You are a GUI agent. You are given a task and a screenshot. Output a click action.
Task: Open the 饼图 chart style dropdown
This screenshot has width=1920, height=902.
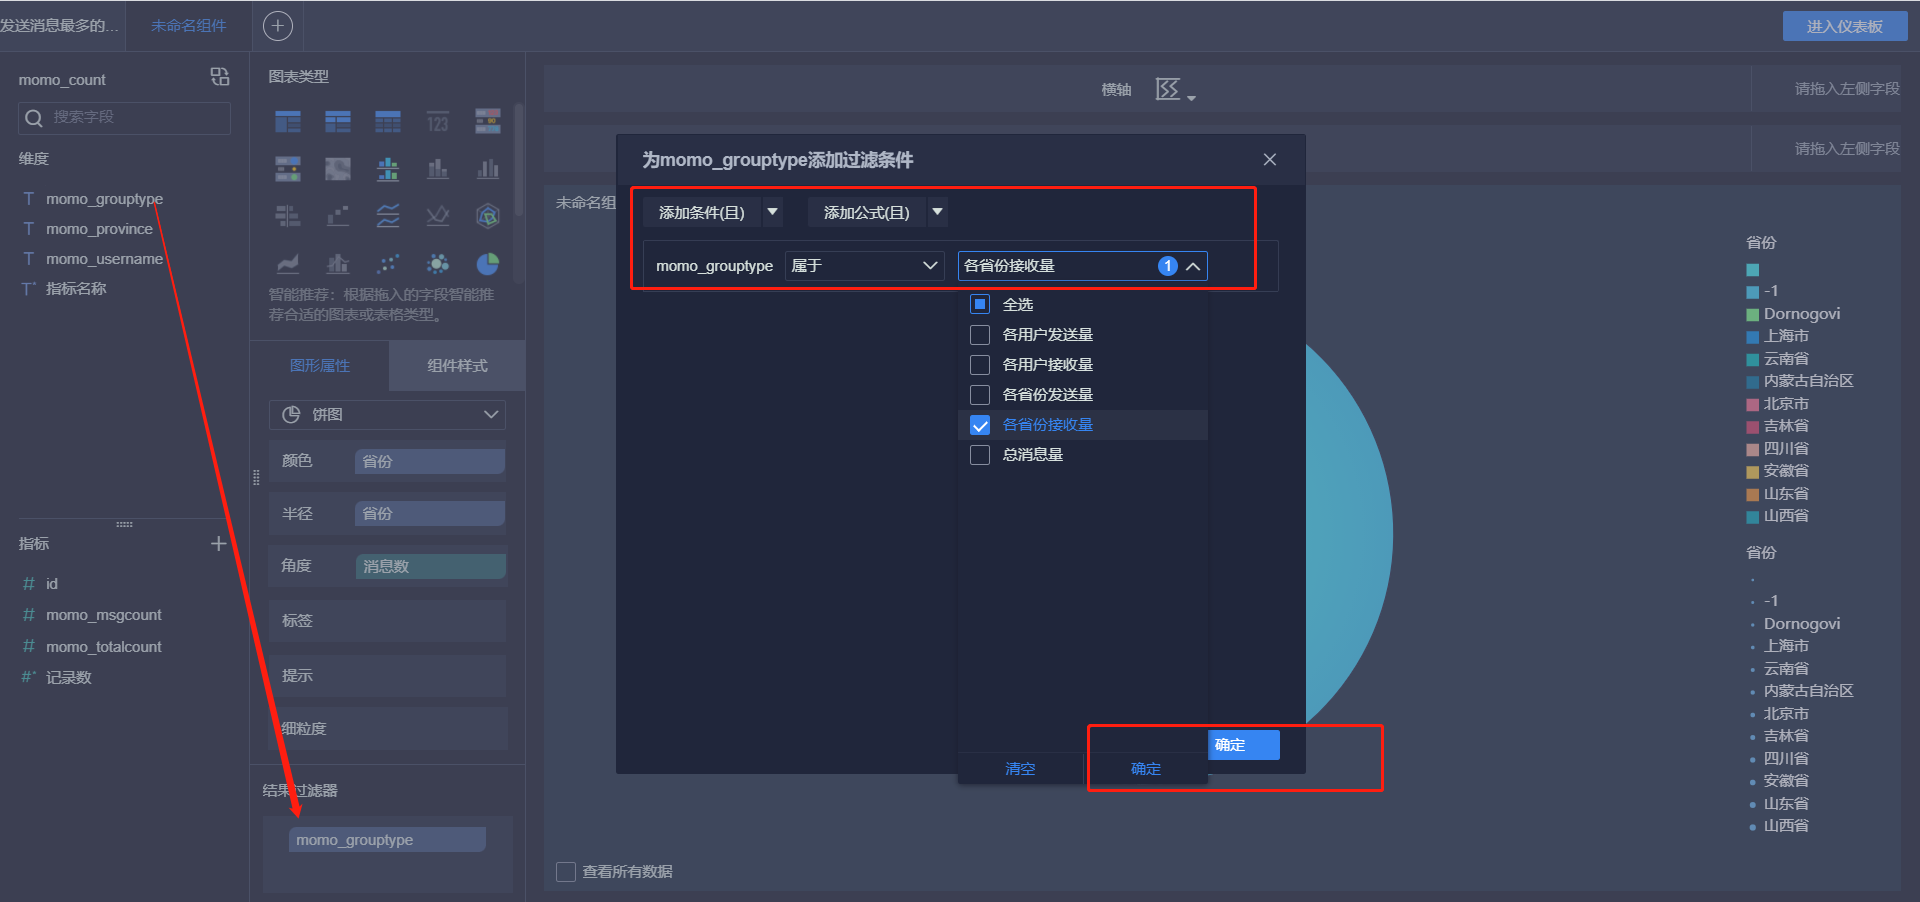[x=387, y=414]
